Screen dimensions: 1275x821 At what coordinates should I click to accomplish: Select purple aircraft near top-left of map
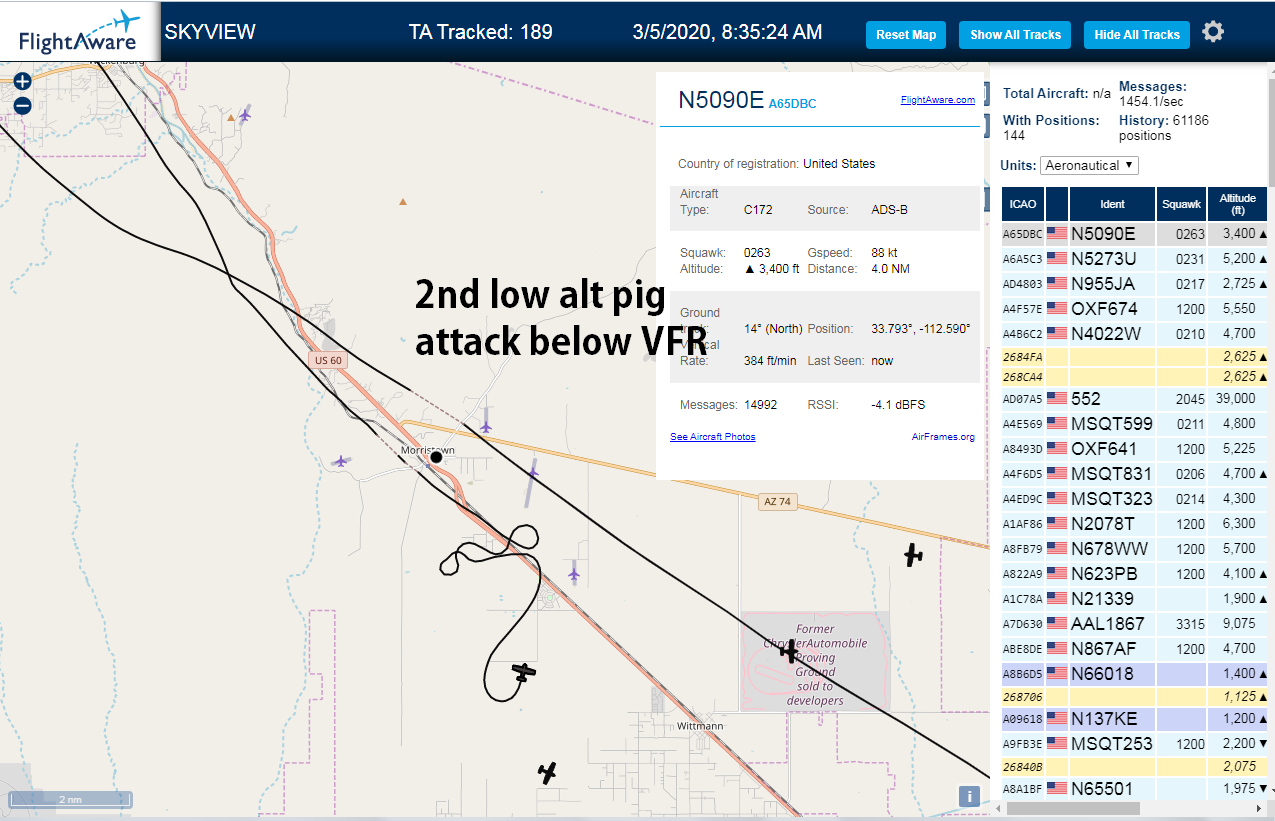pyautogui.click(x=244, y=115)
